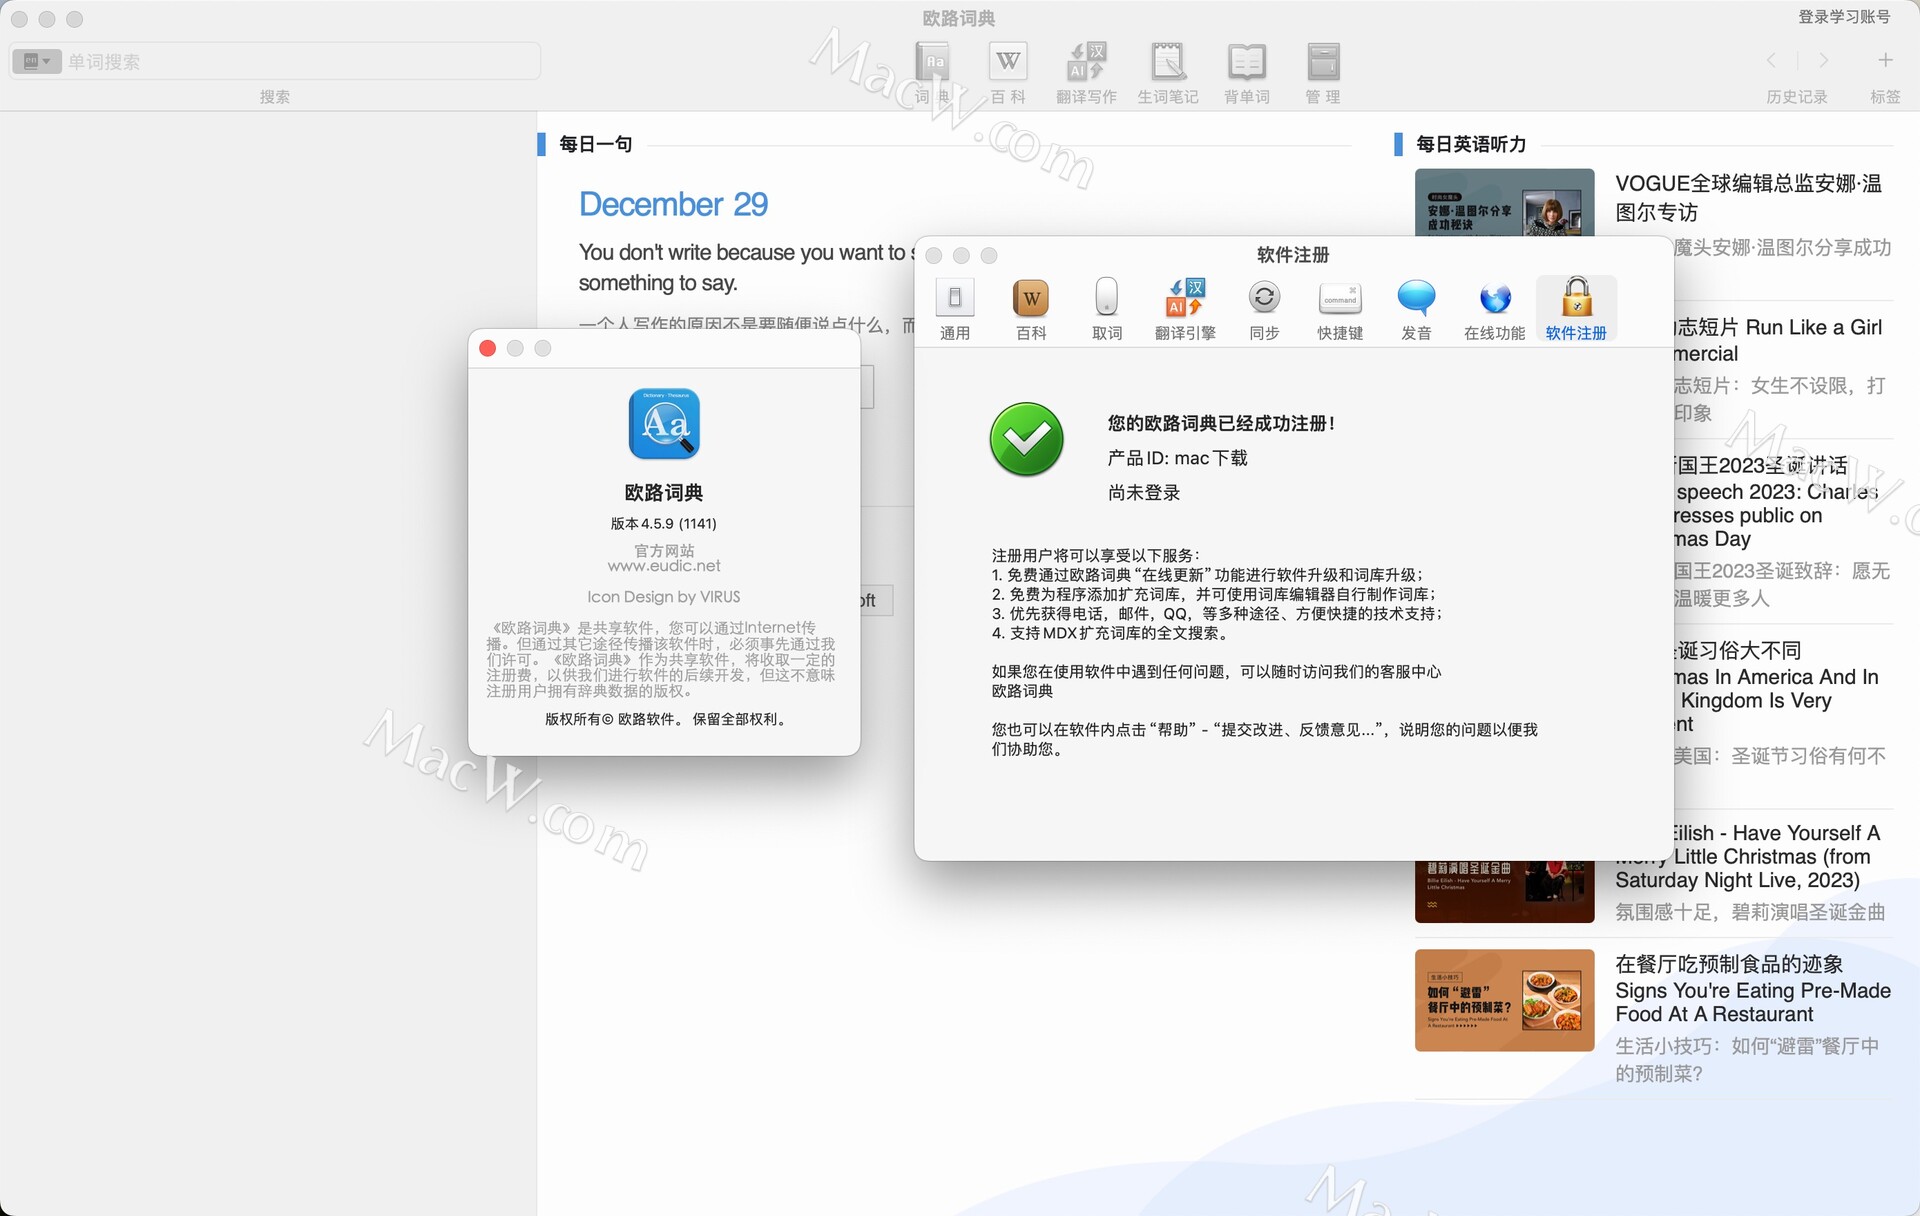The image size is (1920, 1216).
Task: Select the 发音 pronunciation settings icon
Action: pyautogui.click(x=1416, y=305)
